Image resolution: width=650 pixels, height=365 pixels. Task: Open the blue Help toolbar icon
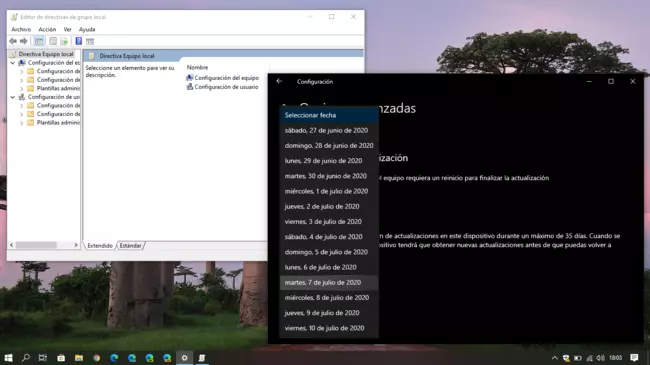(78, 41)
